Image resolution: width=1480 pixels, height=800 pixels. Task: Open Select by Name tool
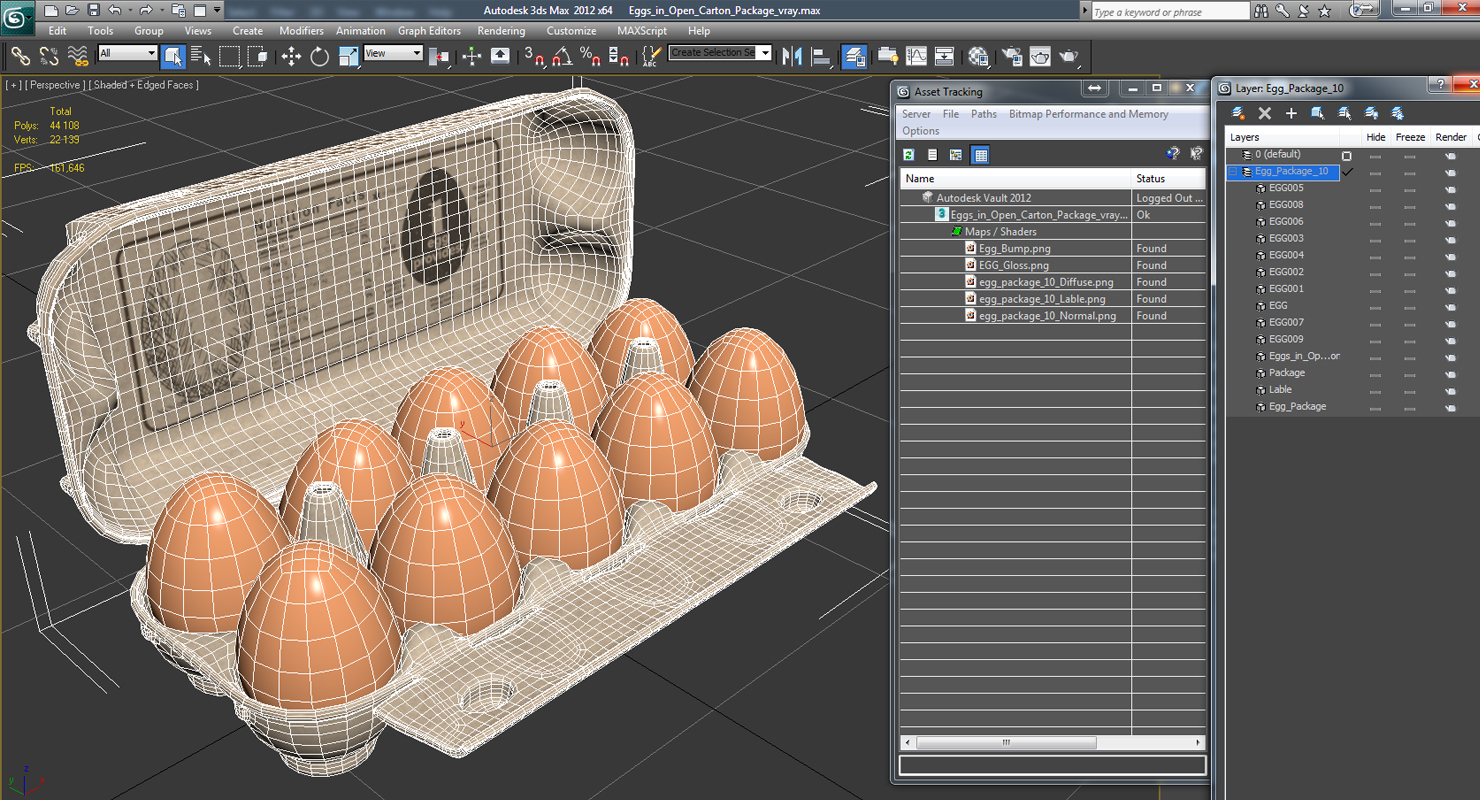click(x=201, y=57)
